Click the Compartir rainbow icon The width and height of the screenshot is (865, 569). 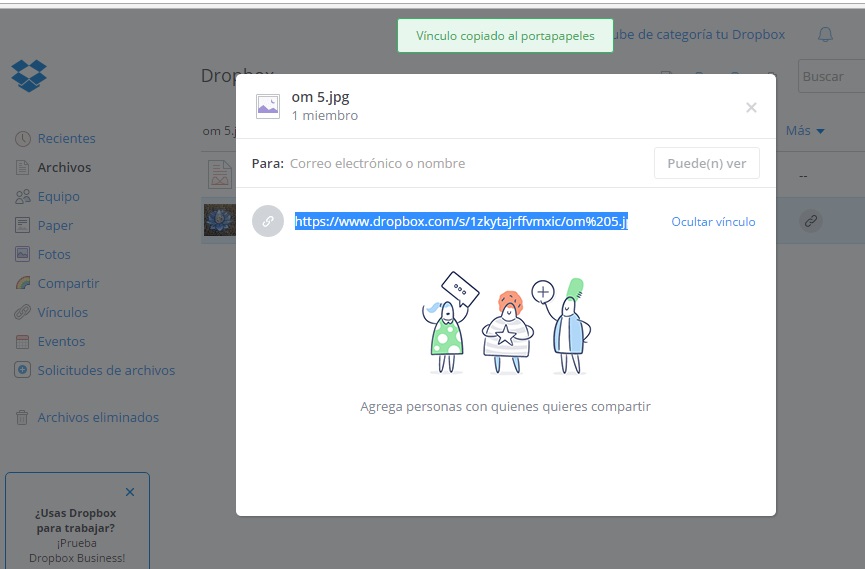pyautogui.click(x=23, y=283)
